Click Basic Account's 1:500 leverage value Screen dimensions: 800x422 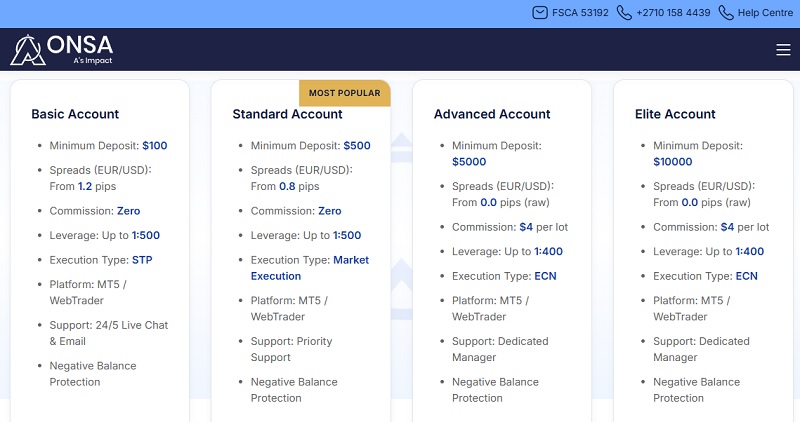[x=145, y=235]
